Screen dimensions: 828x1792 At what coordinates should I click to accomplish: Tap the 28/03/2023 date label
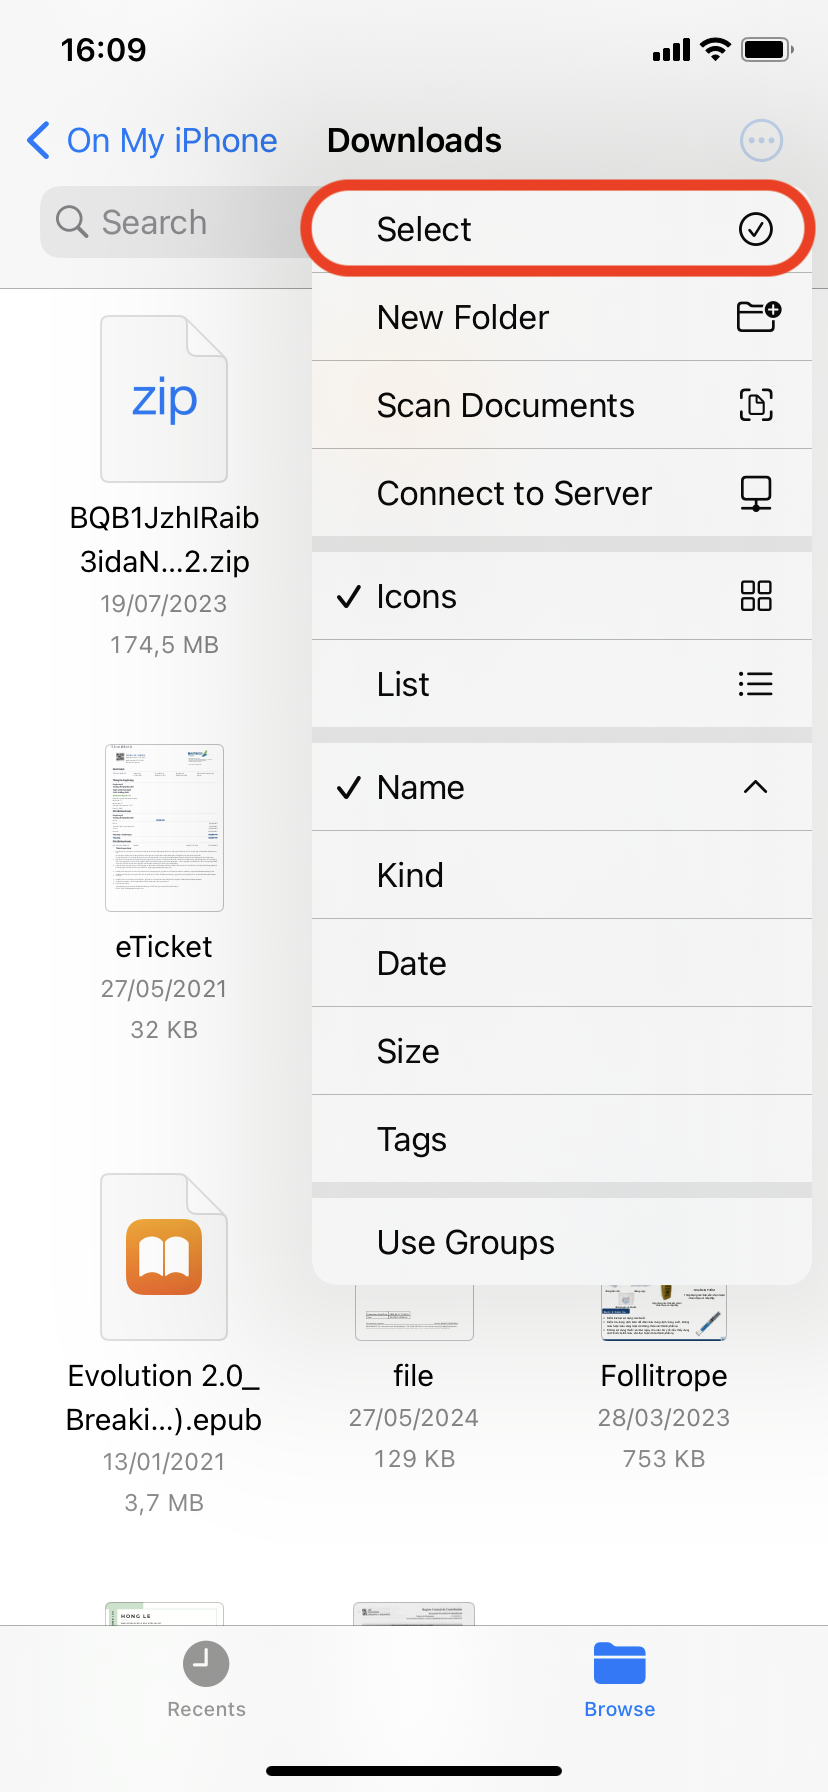[x=664, y=1418]
